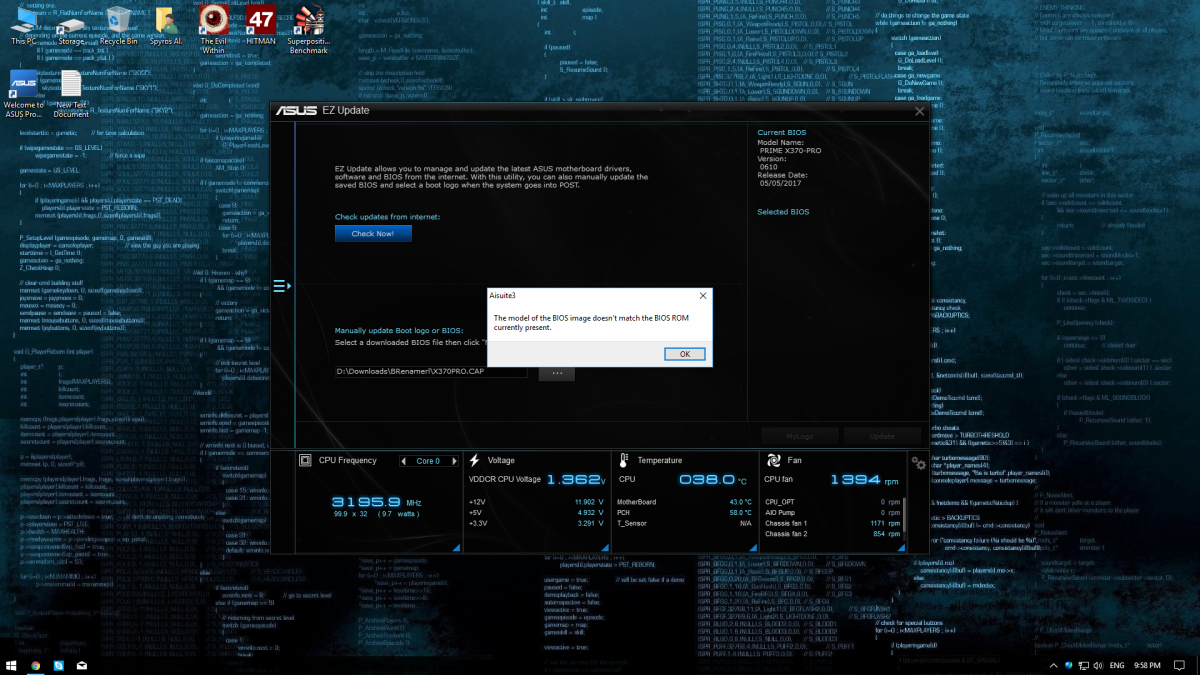Open the Recycle Bin icon
This screenshot has width=1200, height=675.
click(x=119, y=25)
